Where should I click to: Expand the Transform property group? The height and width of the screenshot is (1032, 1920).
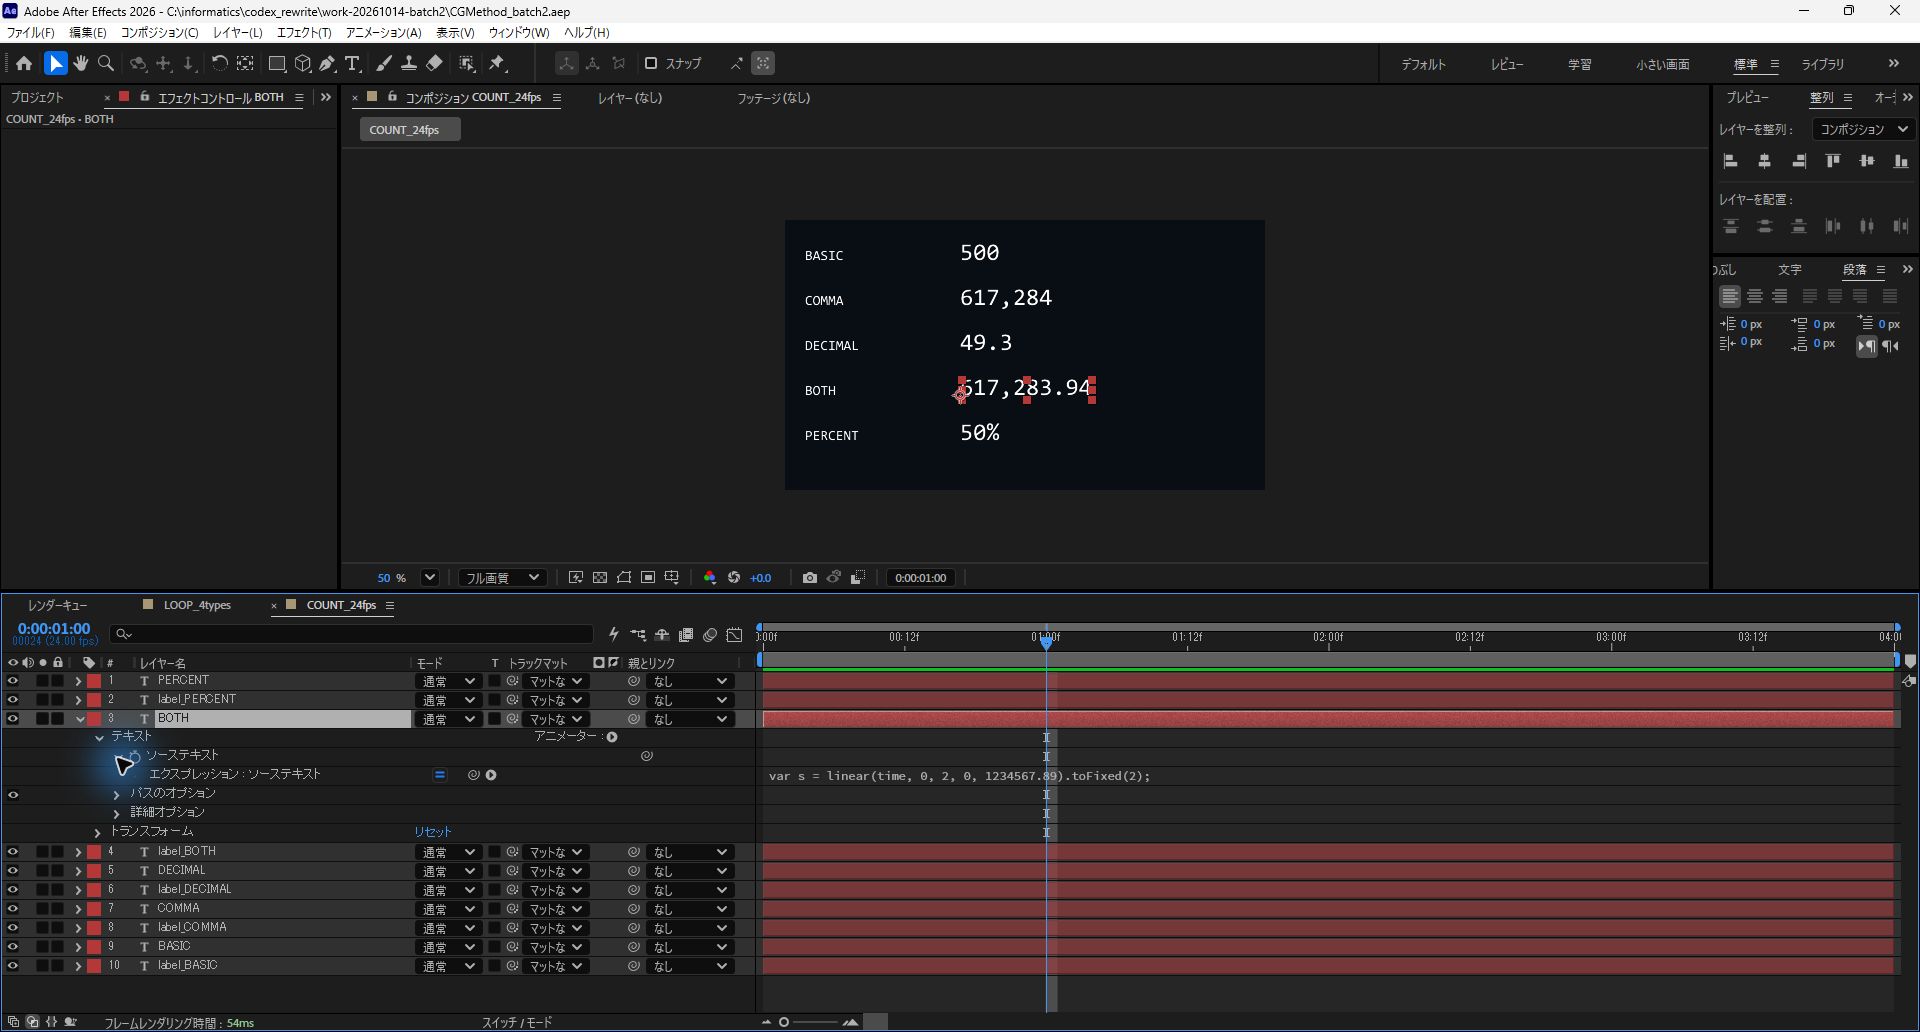(97, 832)
